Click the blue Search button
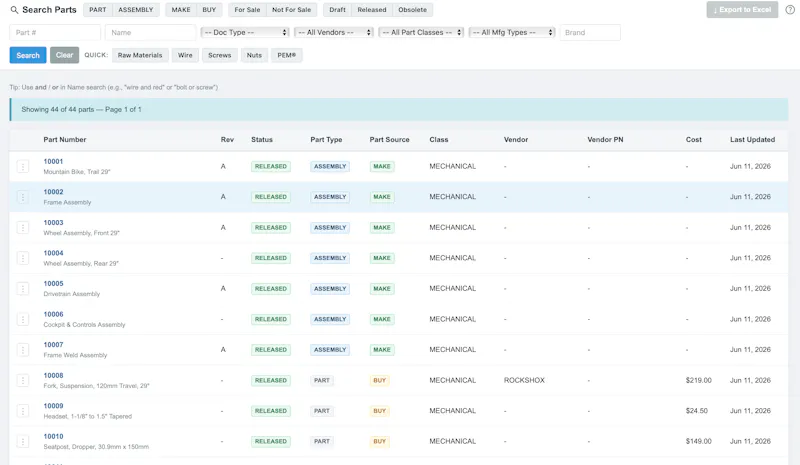800x465 pixels. tap(28, 55)
